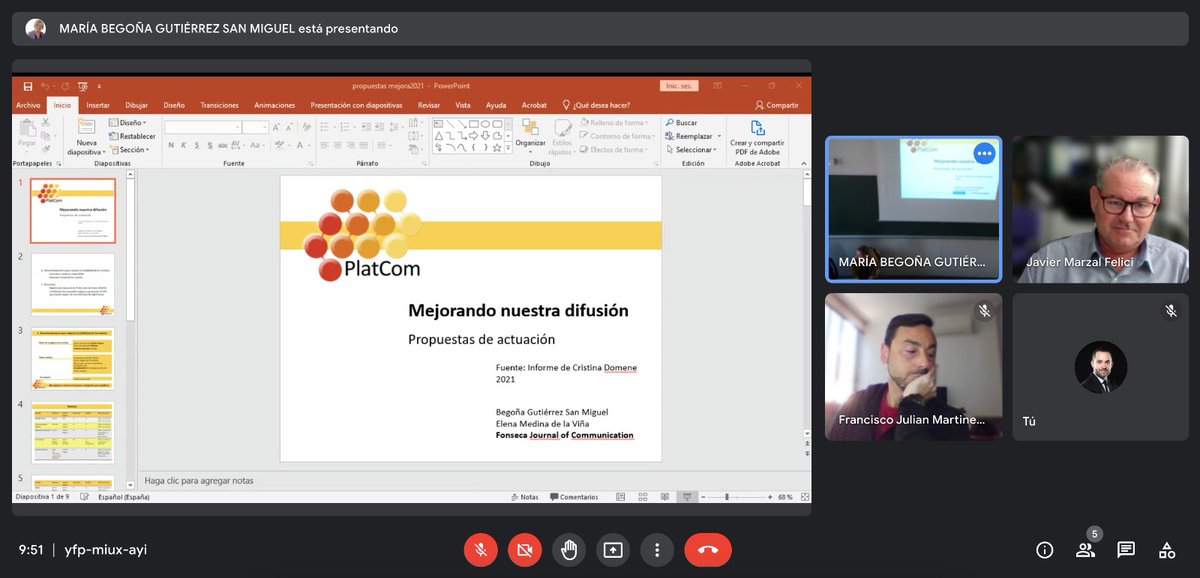Screen dimensions: 1200x578
Task: Open the Sección dropdown
Action: coord(129,150)
